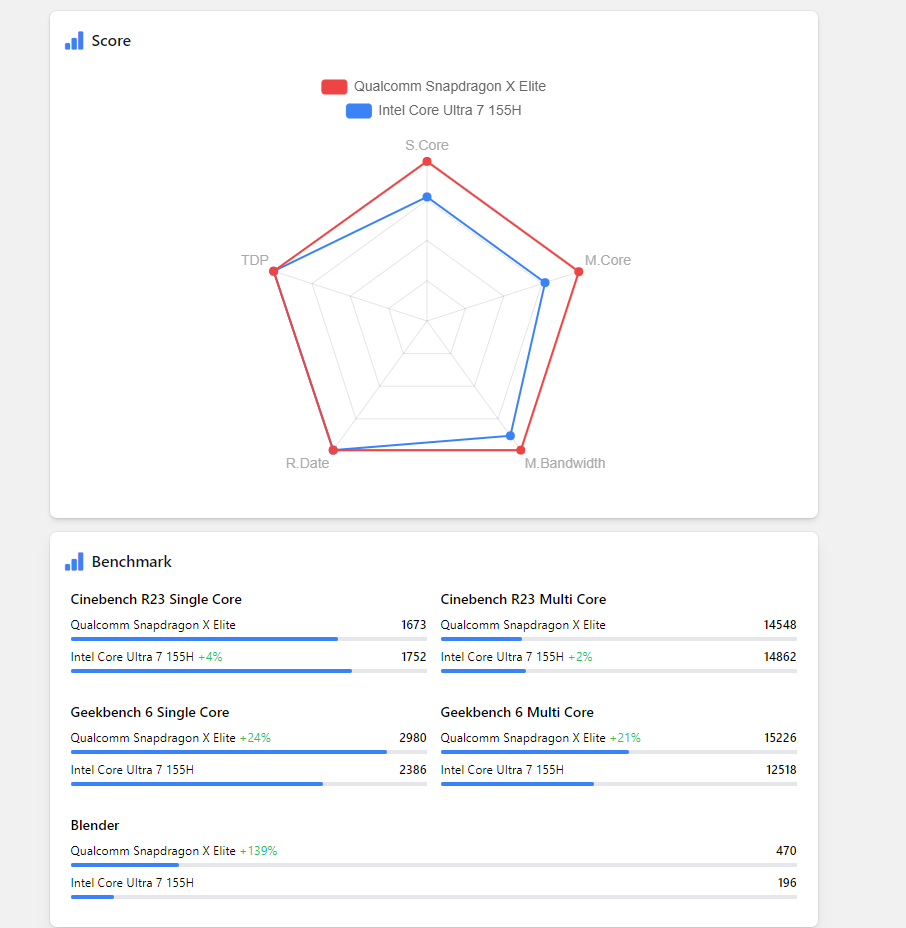Click the 15226 Geekbench multi score

(x=781, y=738)
